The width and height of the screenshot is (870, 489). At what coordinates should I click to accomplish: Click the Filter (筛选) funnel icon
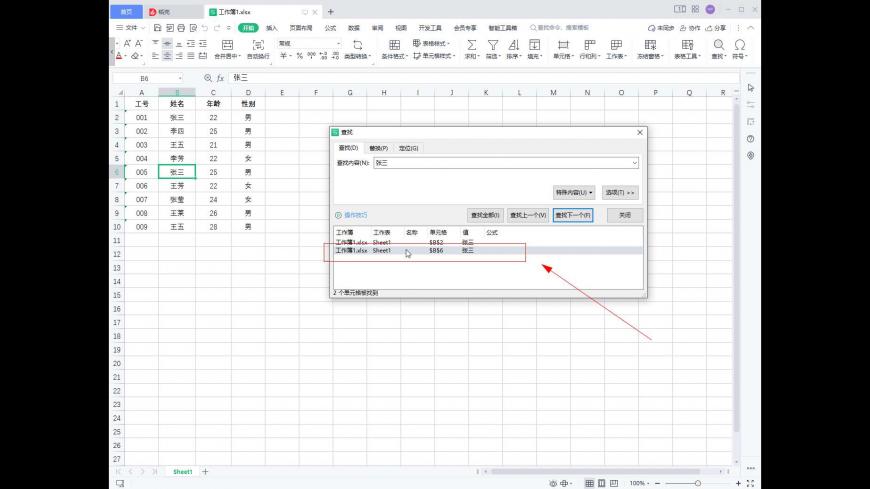[493, 45]
